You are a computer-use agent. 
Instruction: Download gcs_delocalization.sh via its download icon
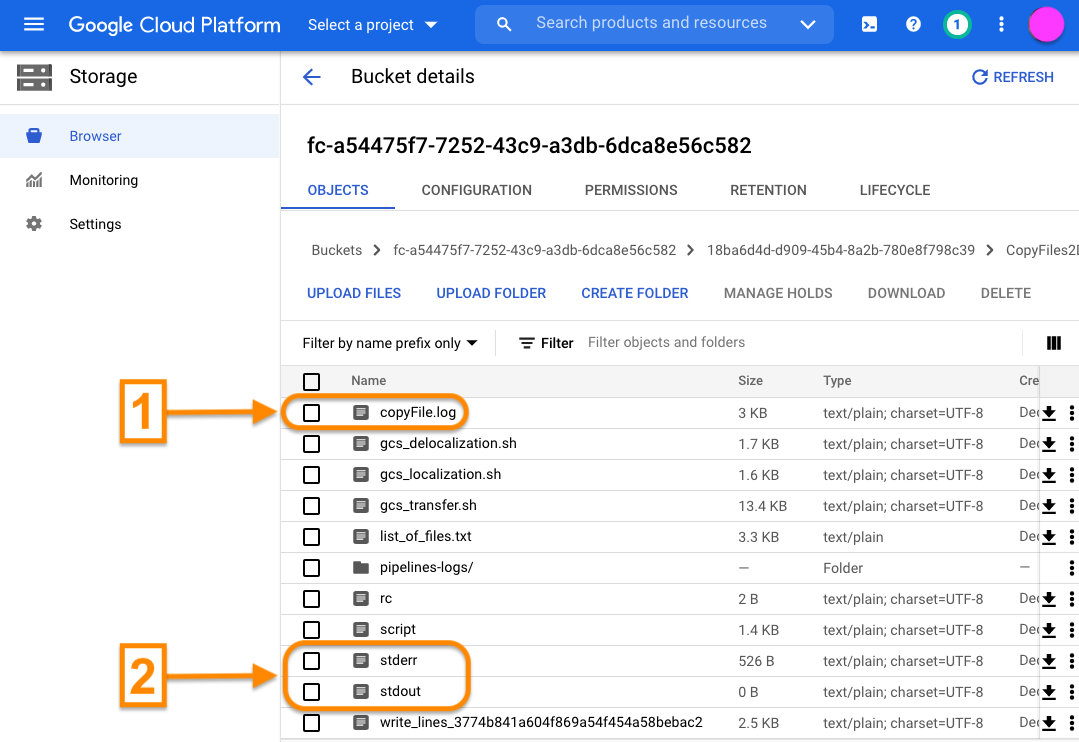1049,444
